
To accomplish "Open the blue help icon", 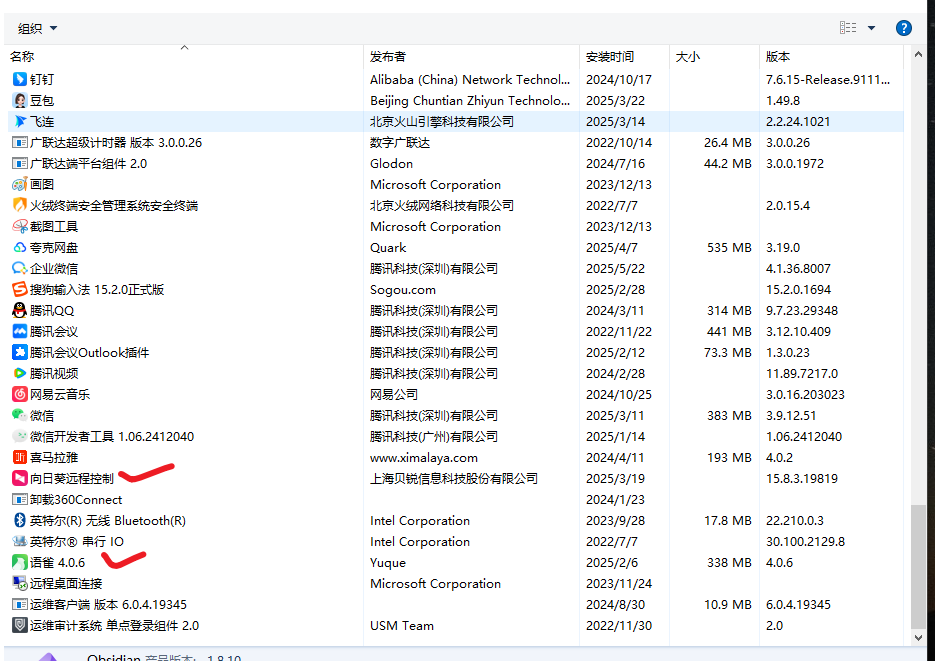I will pyautogui.click(x=903, y=28).
